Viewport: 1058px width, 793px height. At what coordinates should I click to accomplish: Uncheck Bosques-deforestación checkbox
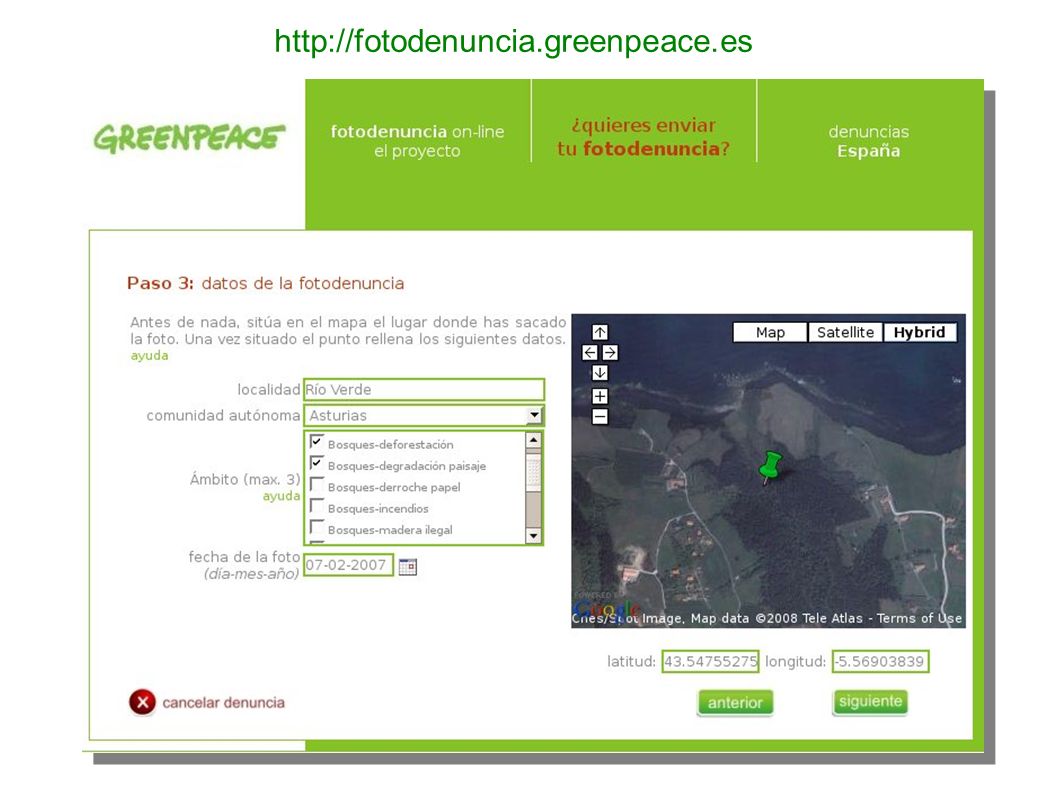pyautogui.click(x=316, y=443)
